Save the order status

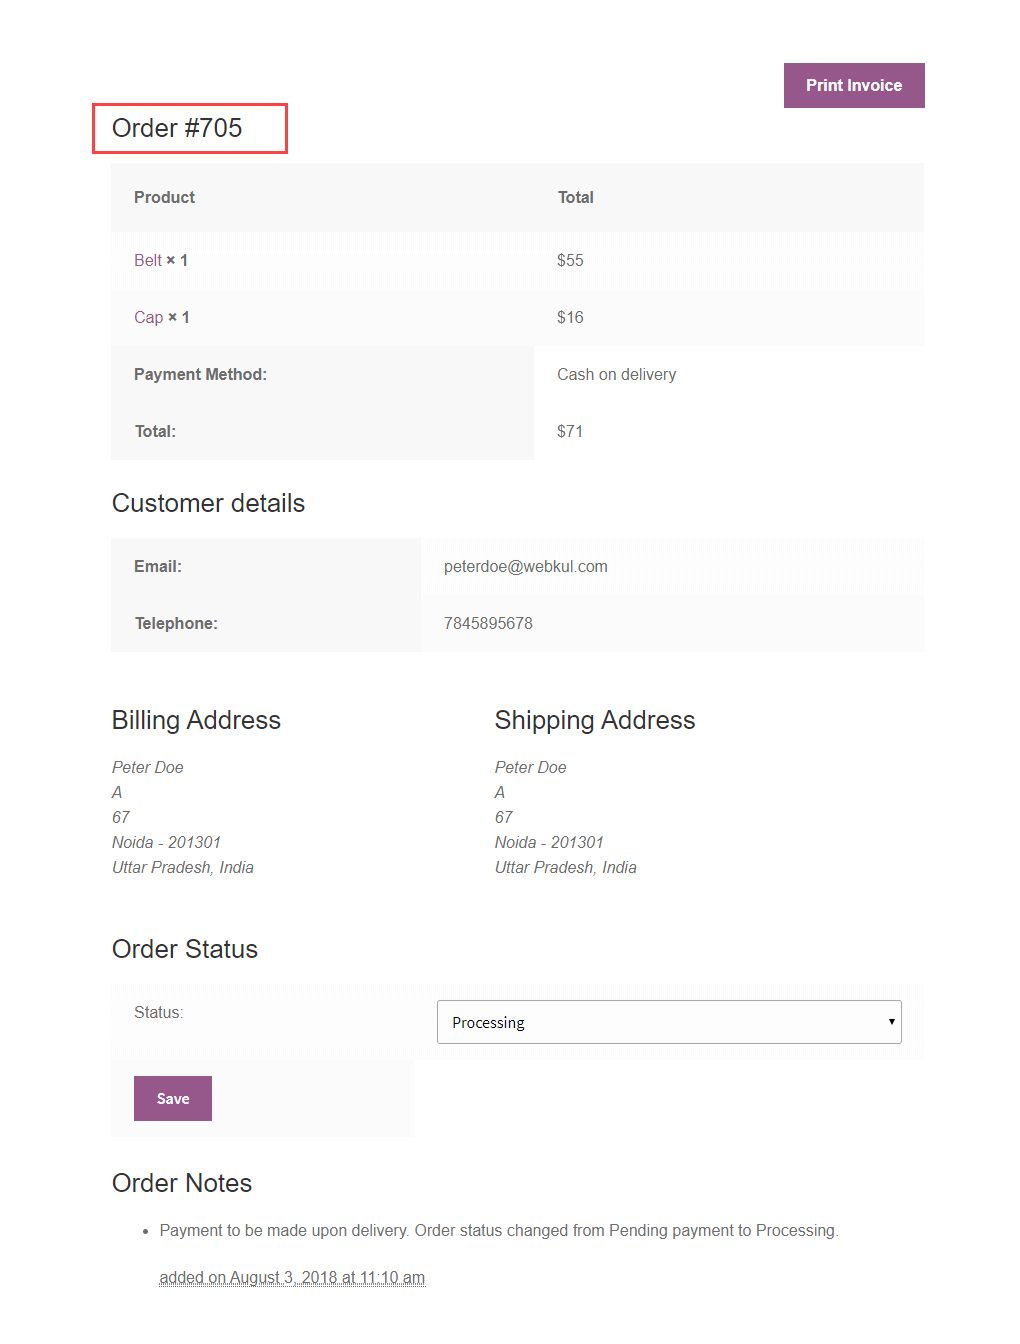click(173, 1098)
